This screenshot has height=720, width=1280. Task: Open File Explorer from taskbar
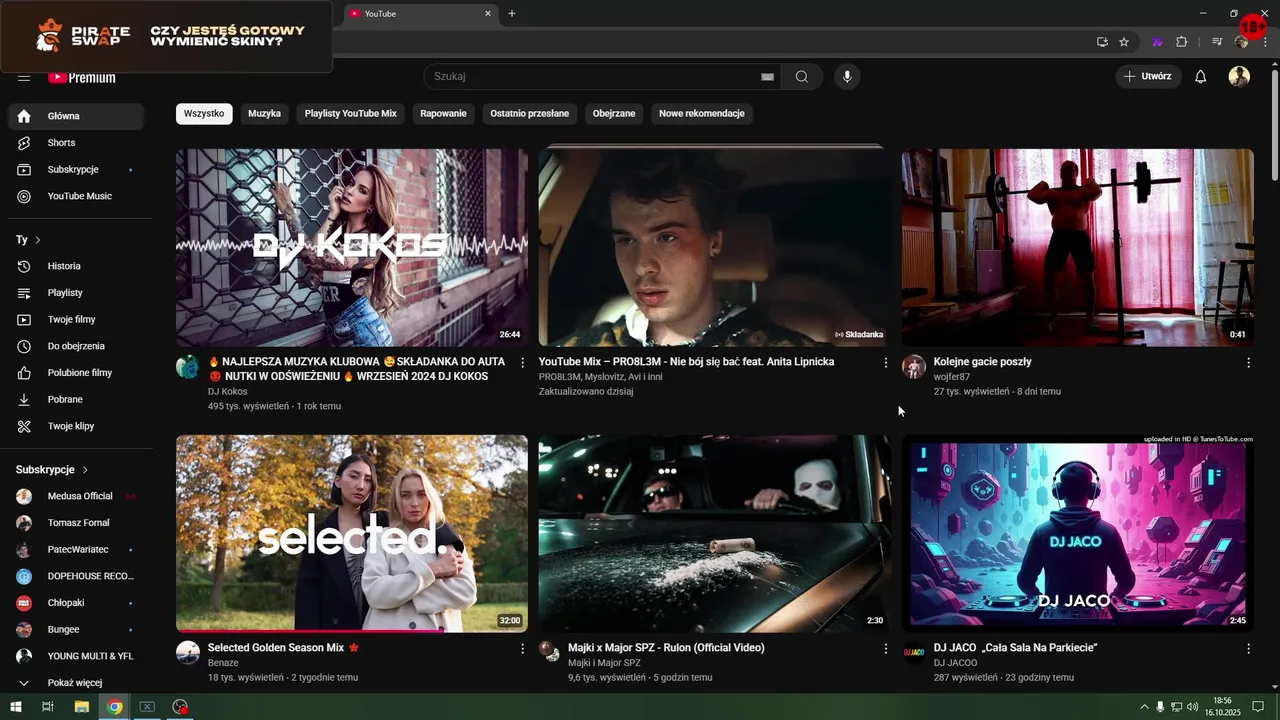tap(82, 707)
